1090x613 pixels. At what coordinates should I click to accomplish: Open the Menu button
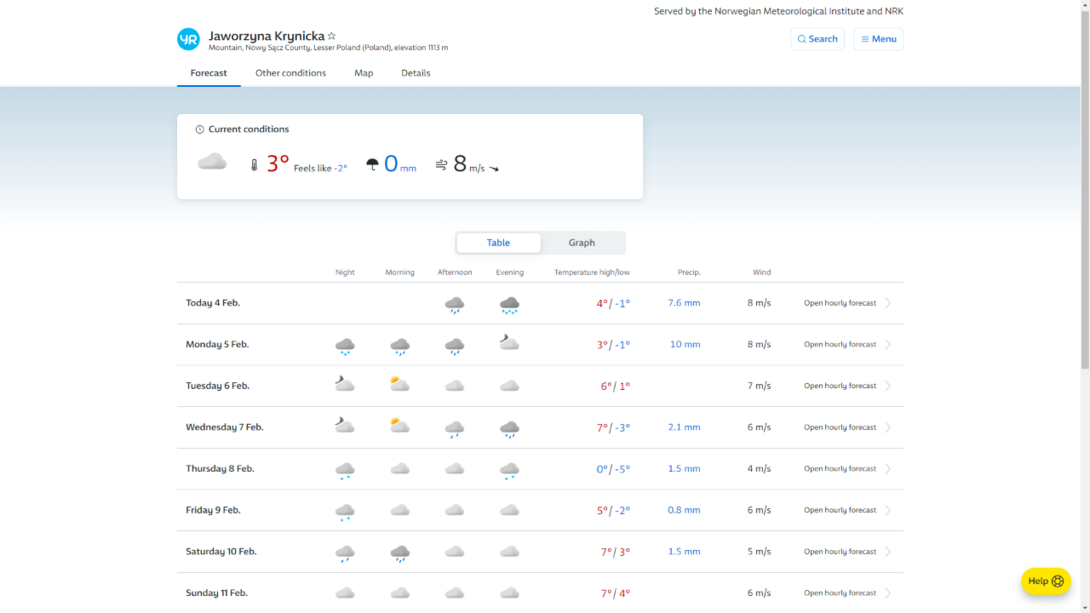pos(879,39)
